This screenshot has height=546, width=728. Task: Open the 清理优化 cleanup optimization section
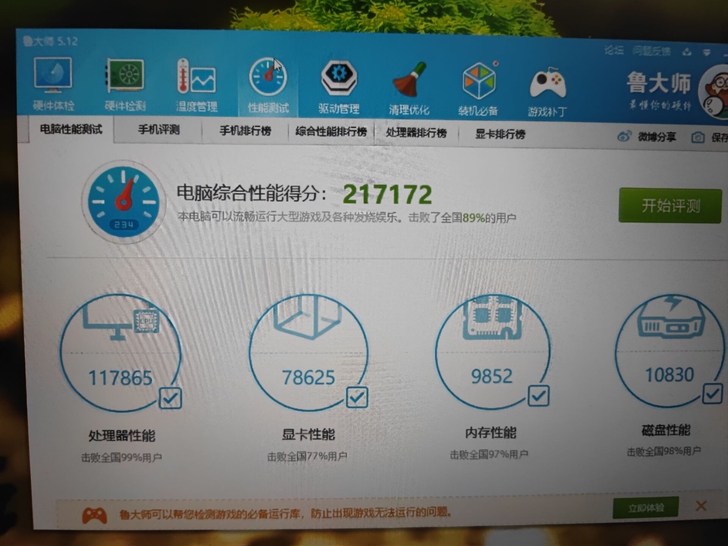[409, 88]
